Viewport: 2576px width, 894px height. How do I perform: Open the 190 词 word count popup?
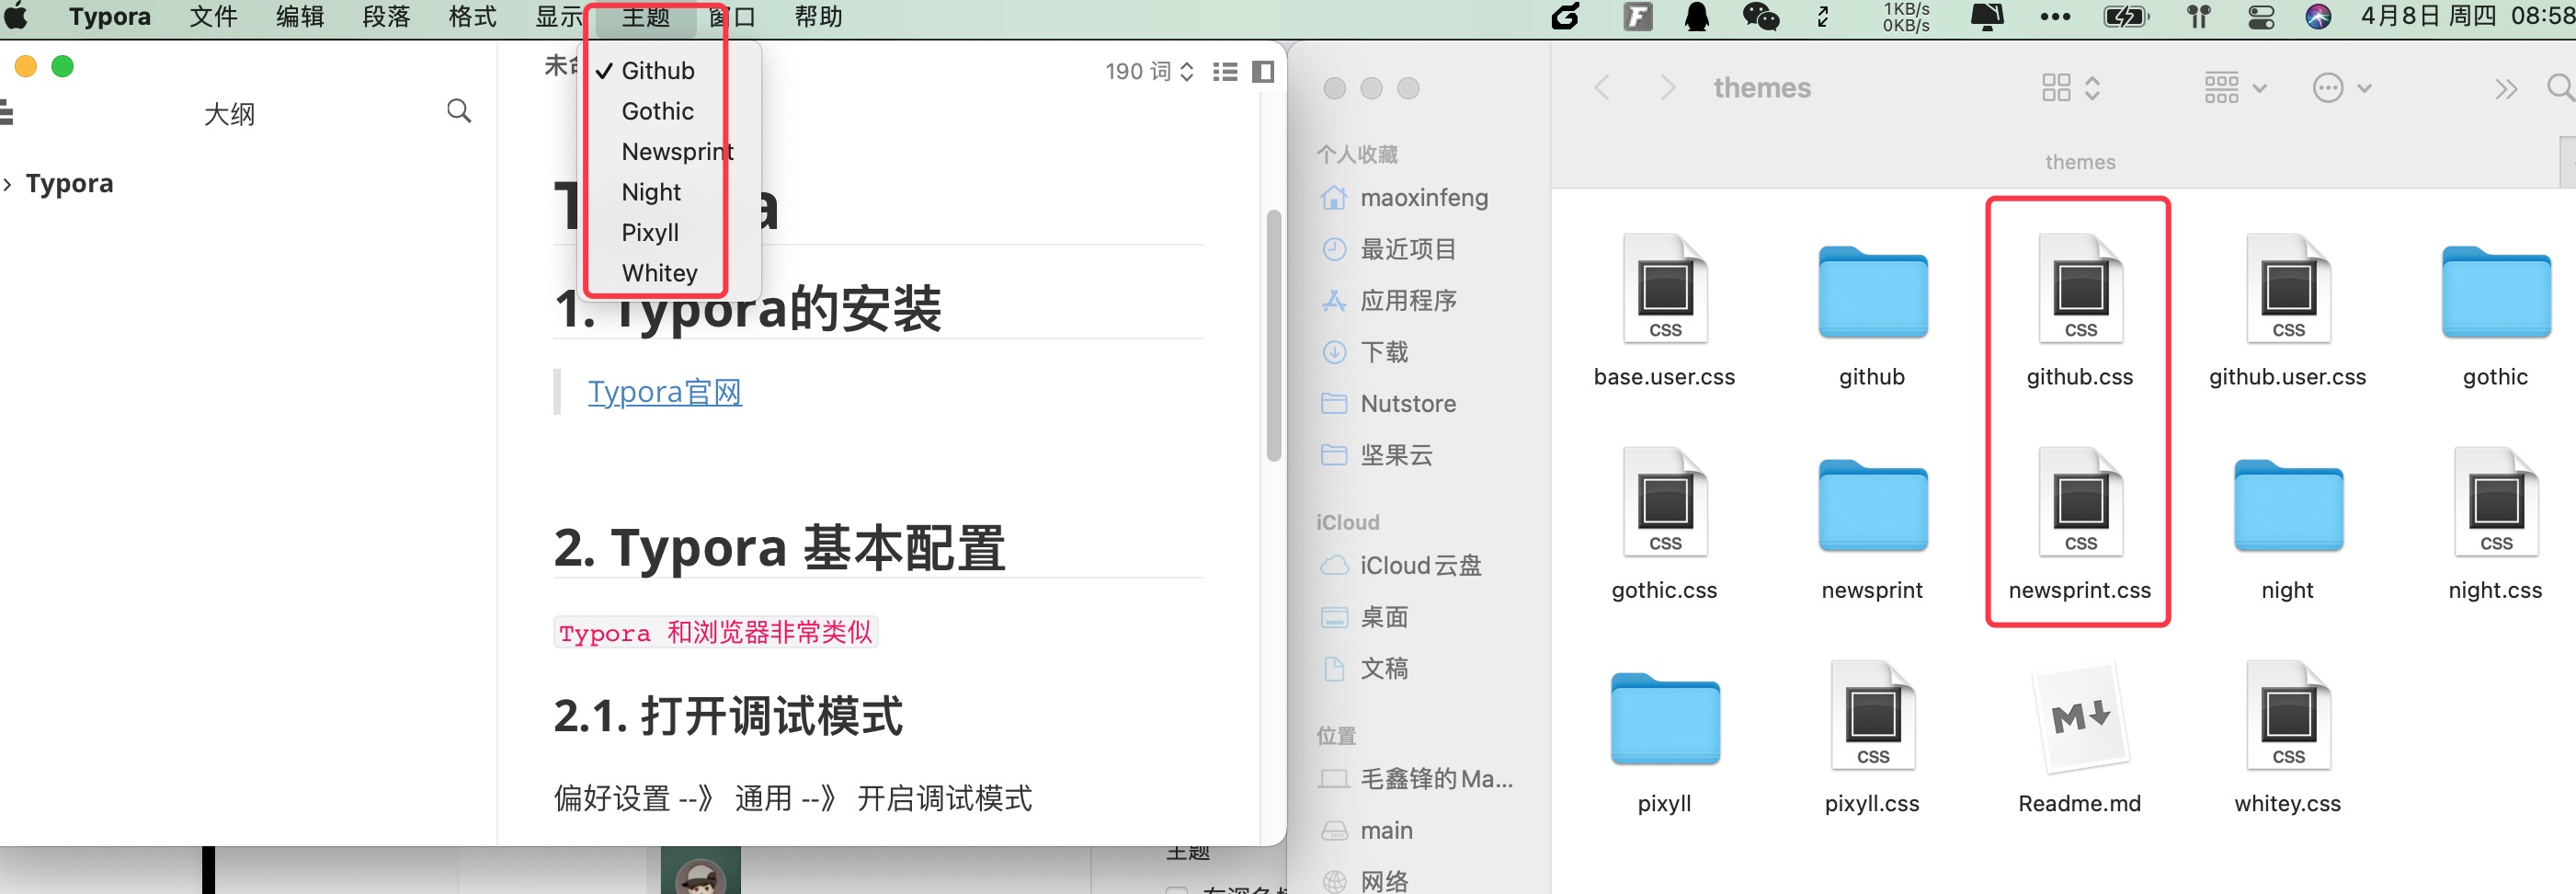(x=1149, y=72)
